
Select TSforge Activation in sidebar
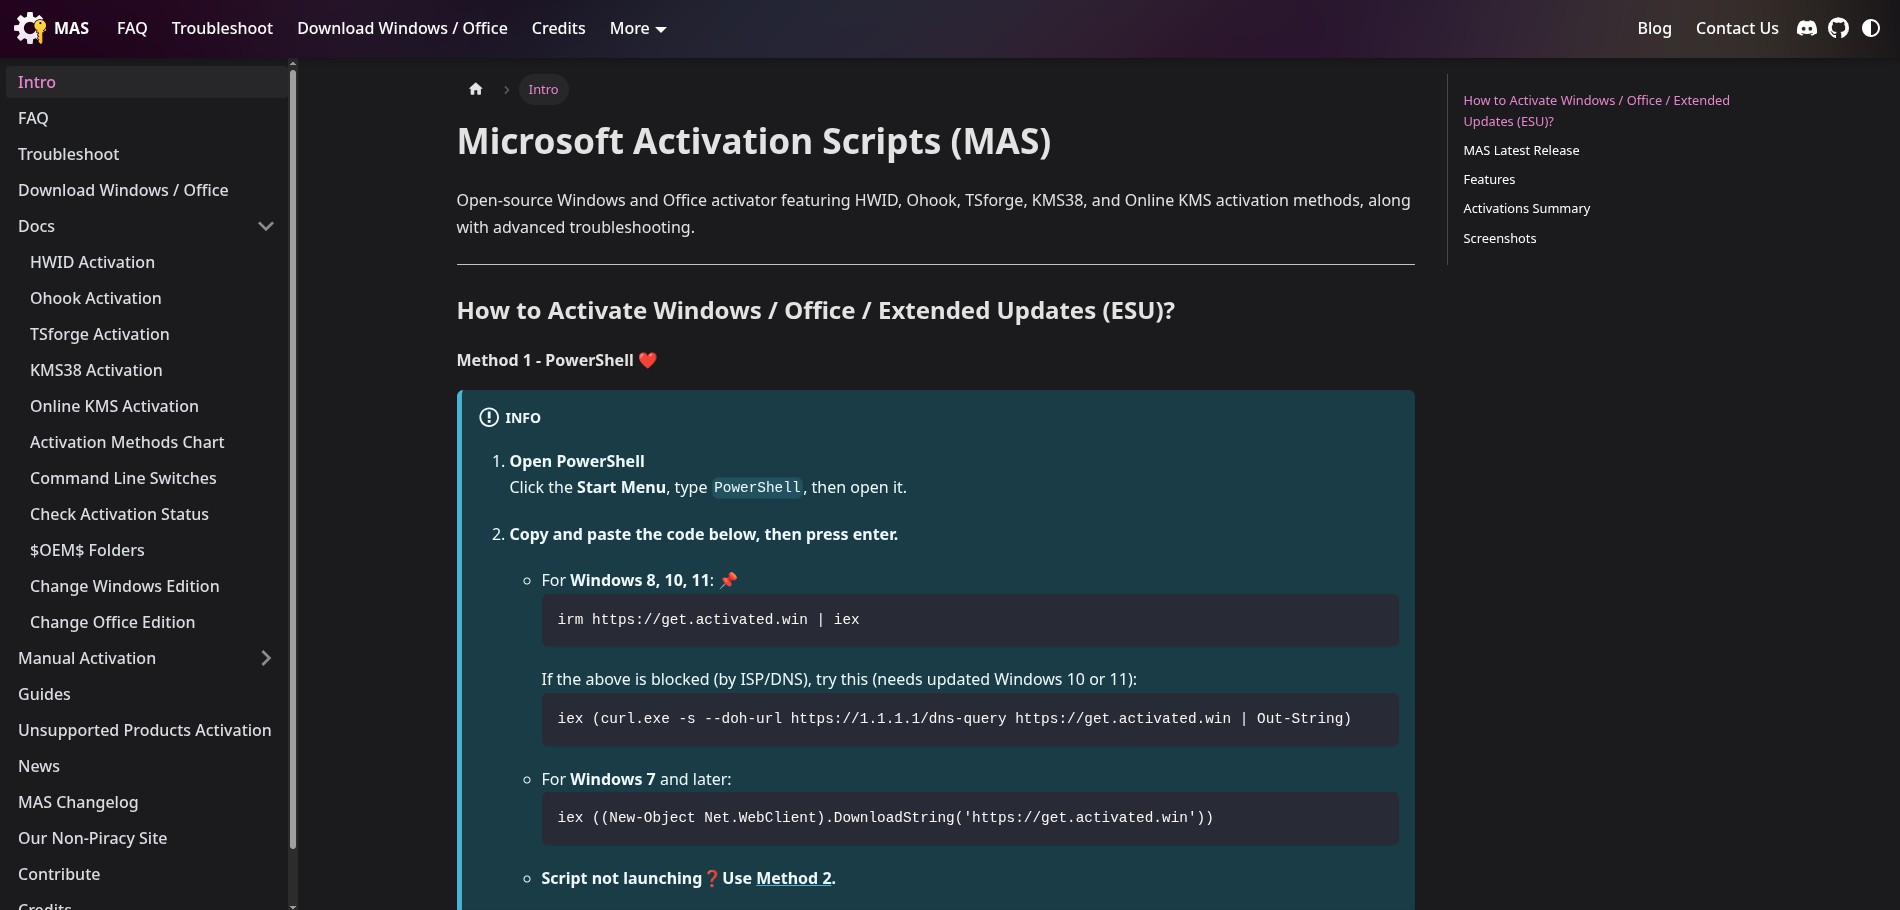[x=99, y=334]
